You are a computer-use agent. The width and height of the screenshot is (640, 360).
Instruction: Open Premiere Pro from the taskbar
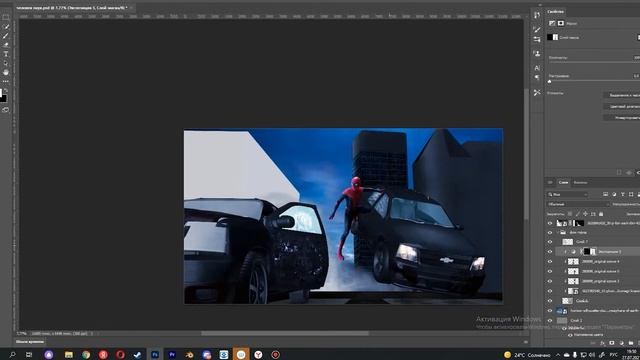click(172, 354)
